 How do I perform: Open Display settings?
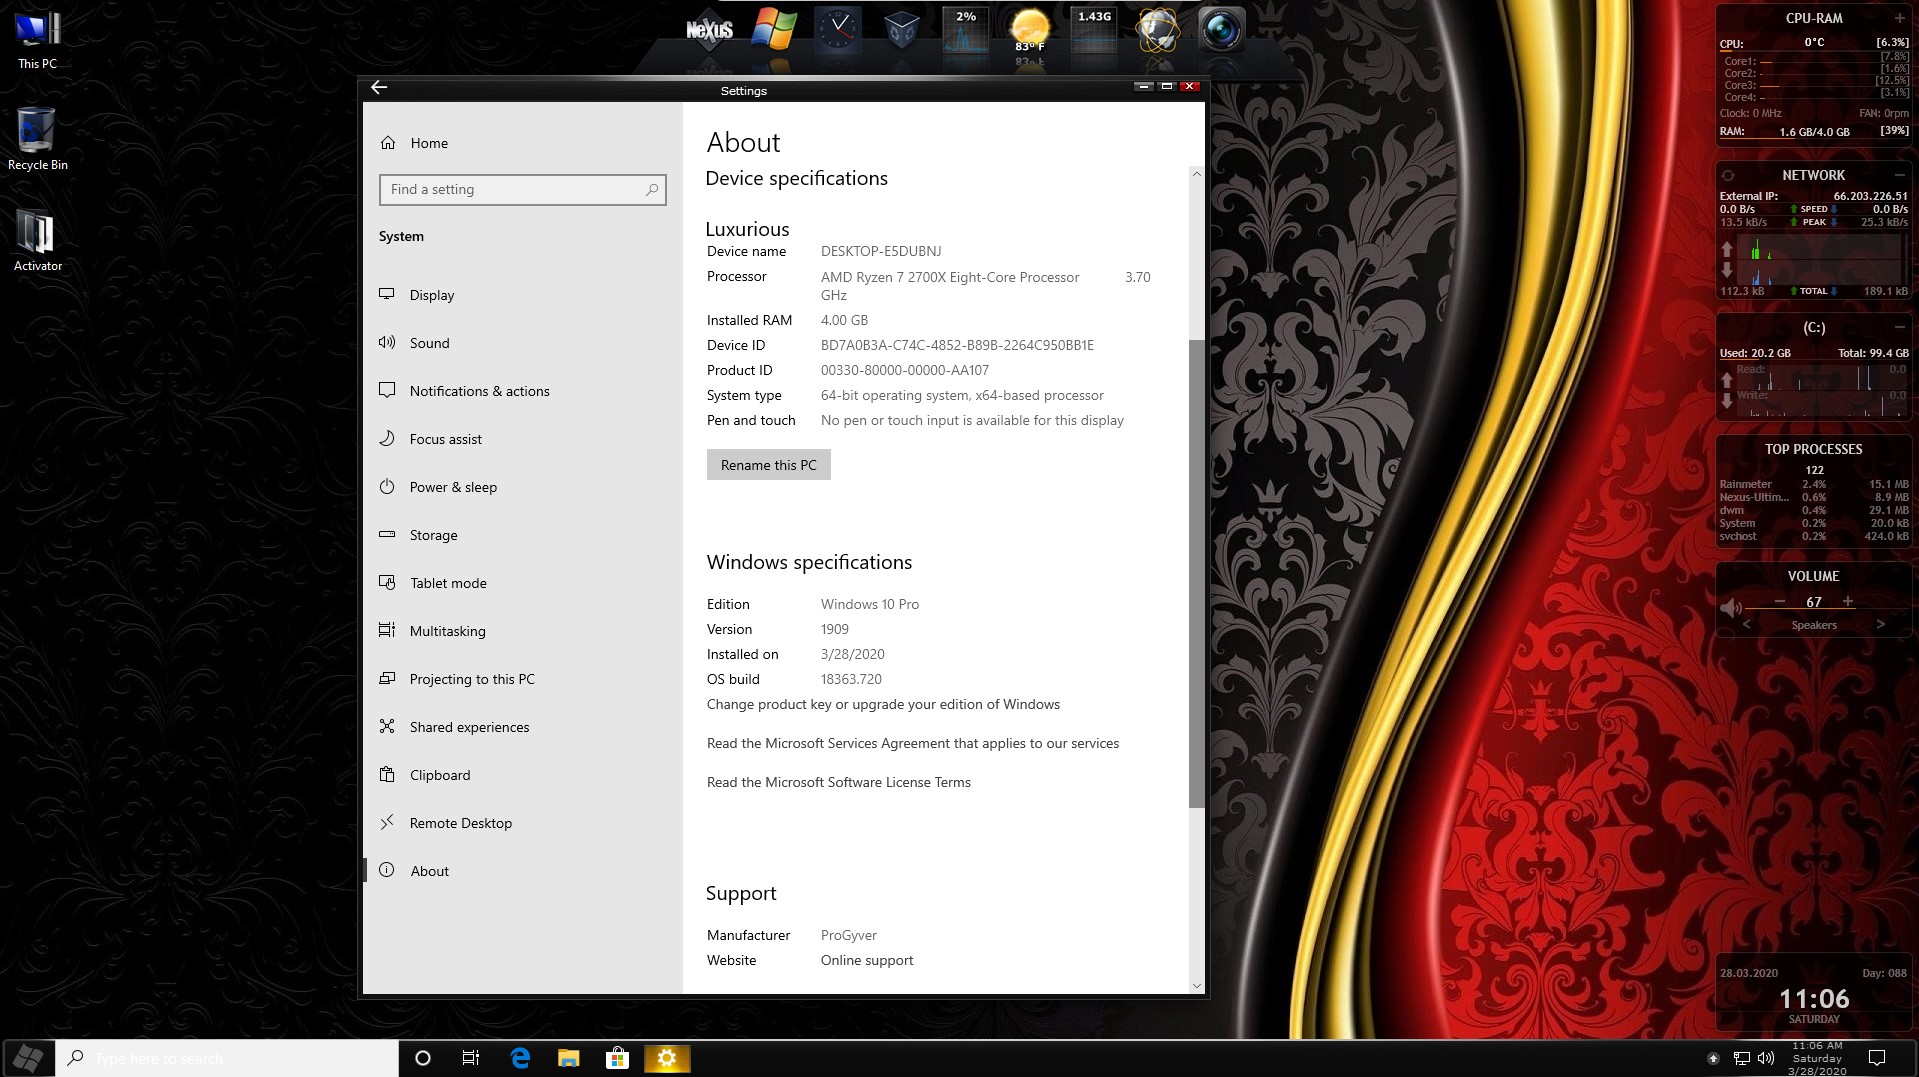523,295
